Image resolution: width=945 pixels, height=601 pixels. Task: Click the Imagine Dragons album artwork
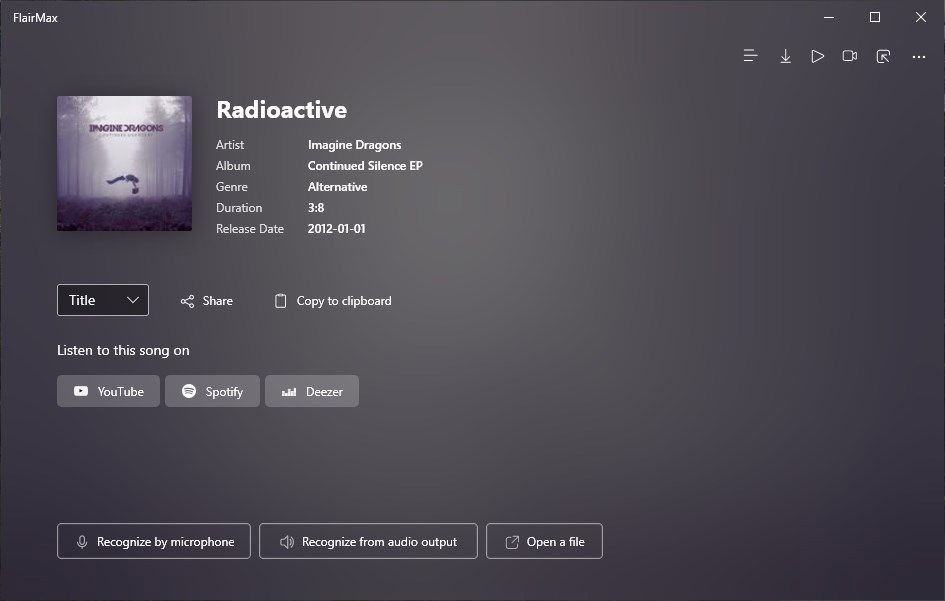pyautogui.click(x=124, y=163)
